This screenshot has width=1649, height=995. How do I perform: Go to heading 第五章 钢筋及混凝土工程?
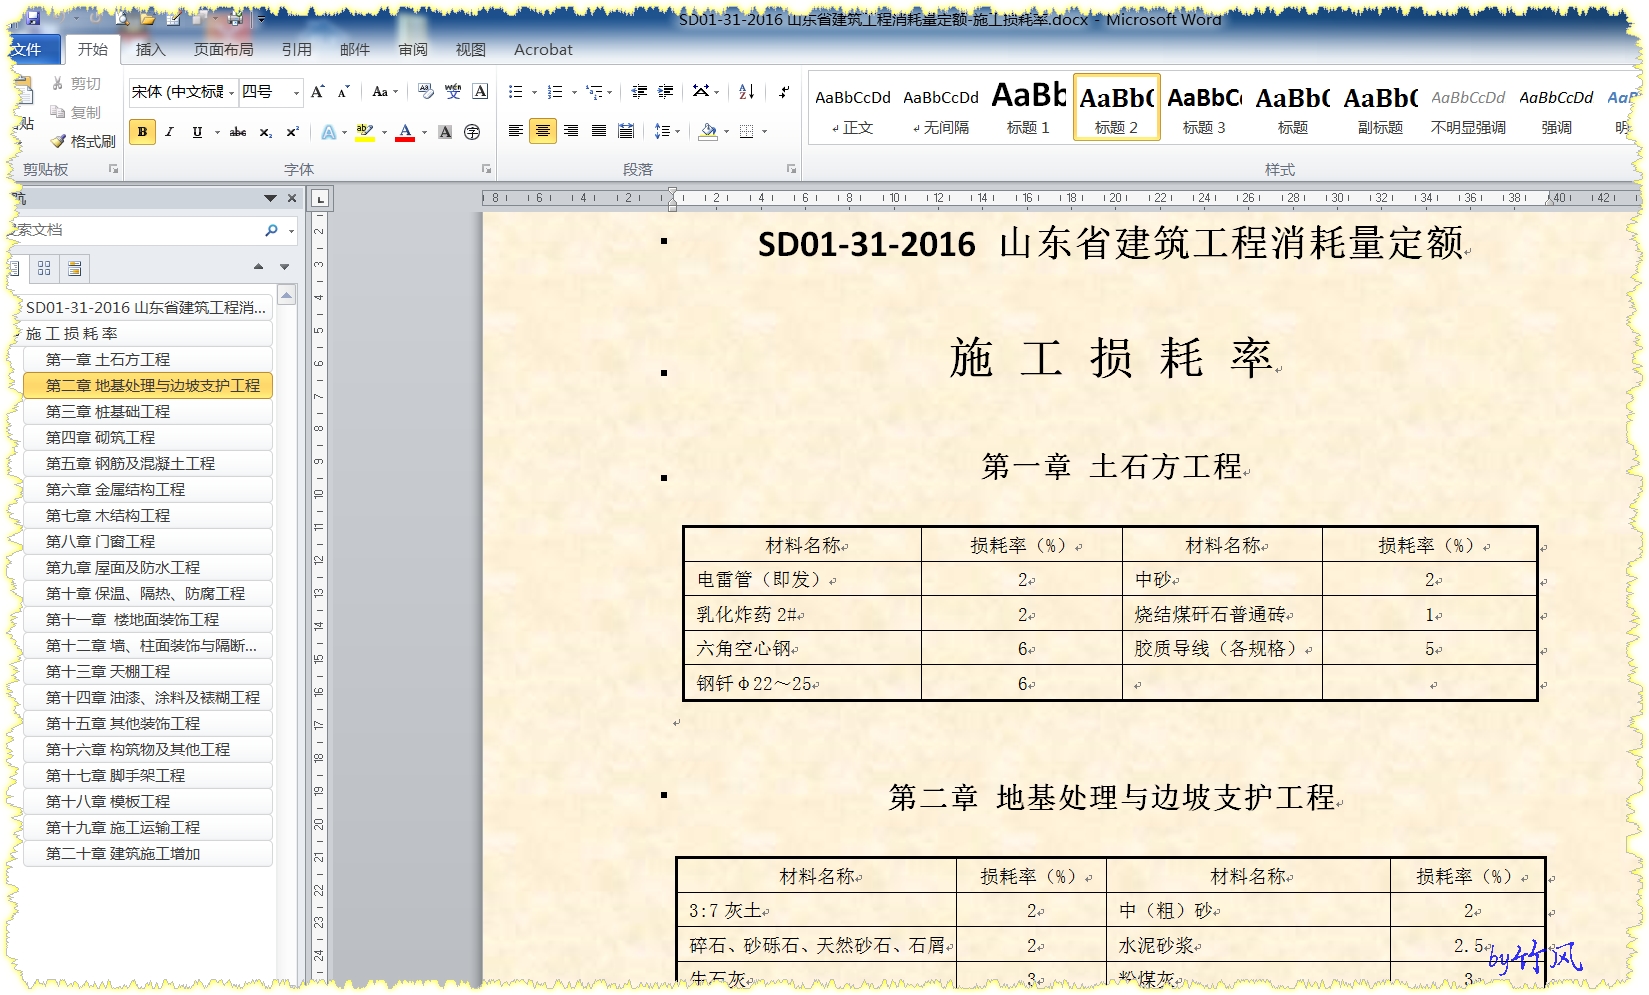coord(148,463)
